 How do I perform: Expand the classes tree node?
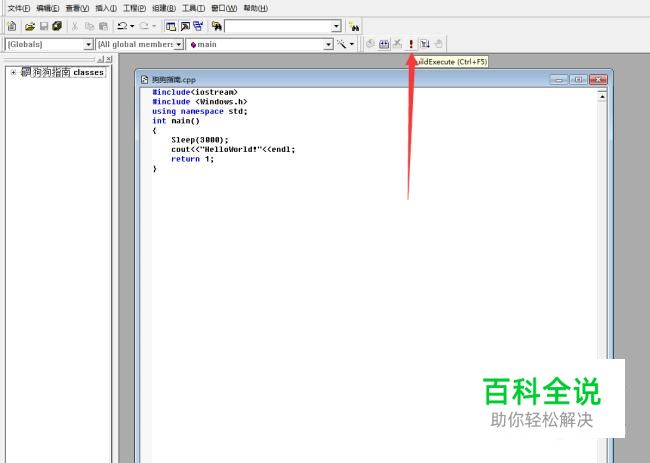pyautogui.click(x=13, y=73)
